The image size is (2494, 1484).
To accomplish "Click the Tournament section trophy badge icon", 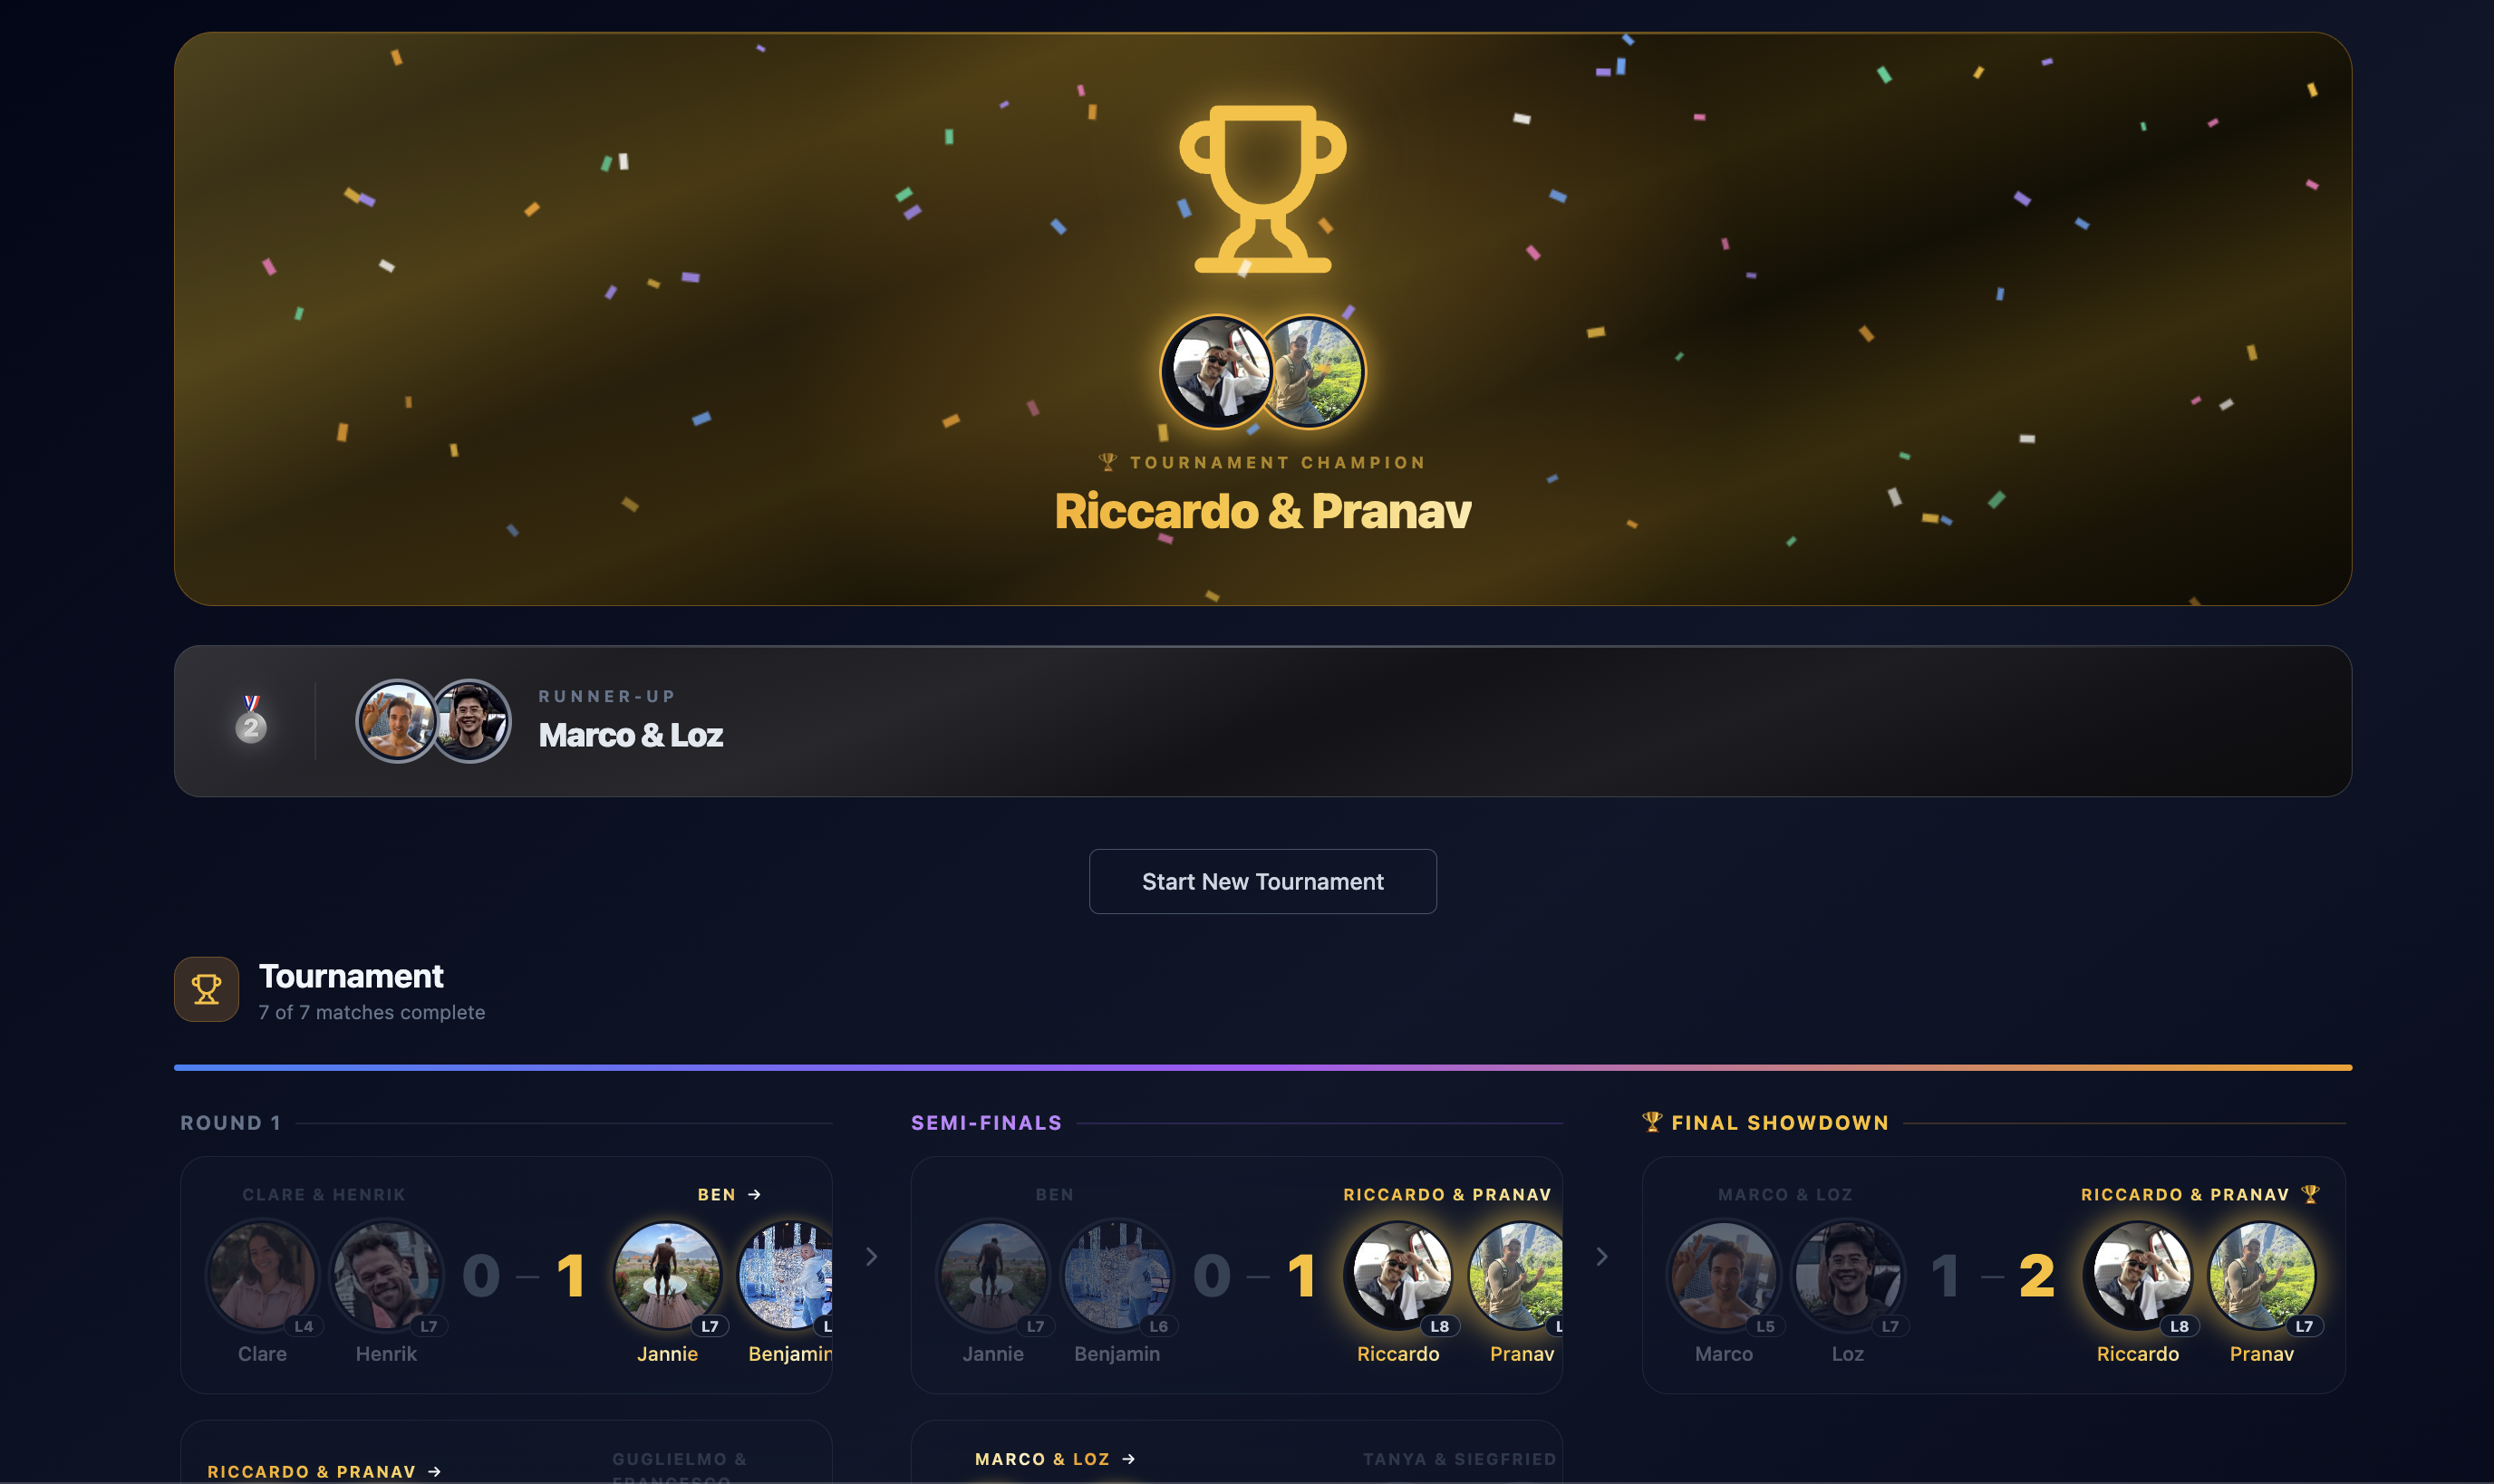I will (x=206, y=989).
